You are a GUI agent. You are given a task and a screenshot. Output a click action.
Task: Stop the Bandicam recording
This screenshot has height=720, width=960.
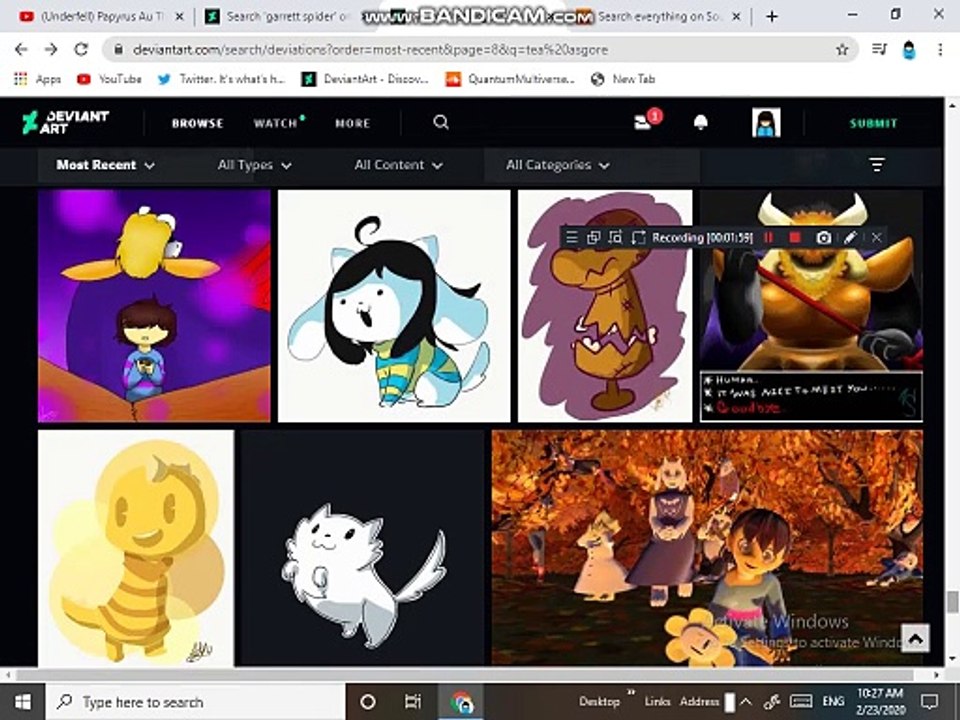pos(795,238)
